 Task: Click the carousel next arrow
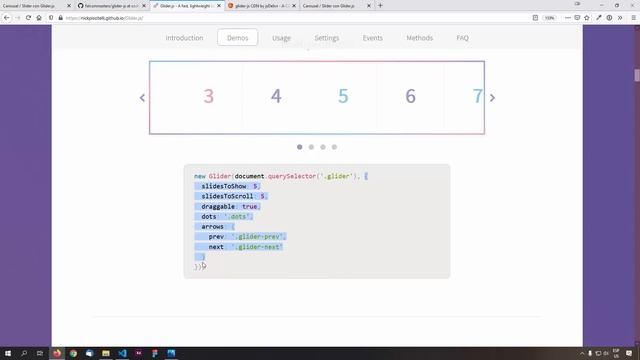[x=492, y=98]
